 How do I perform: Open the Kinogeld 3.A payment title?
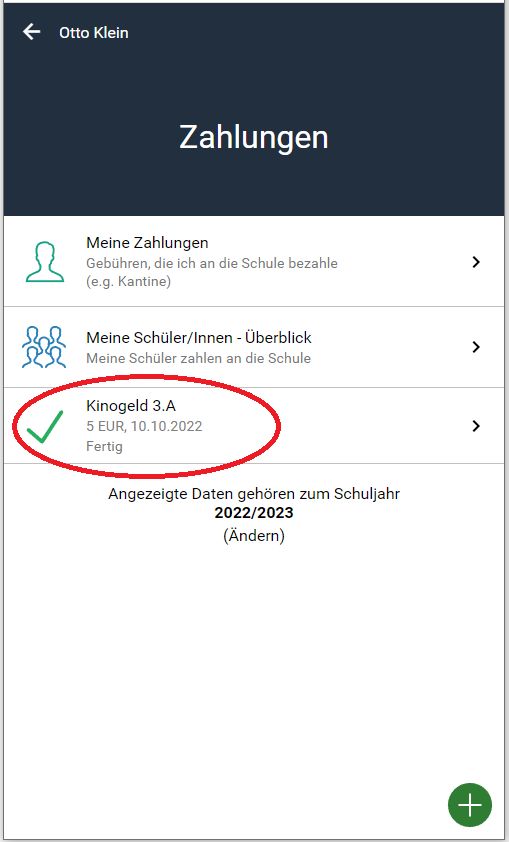click(131, 406)
